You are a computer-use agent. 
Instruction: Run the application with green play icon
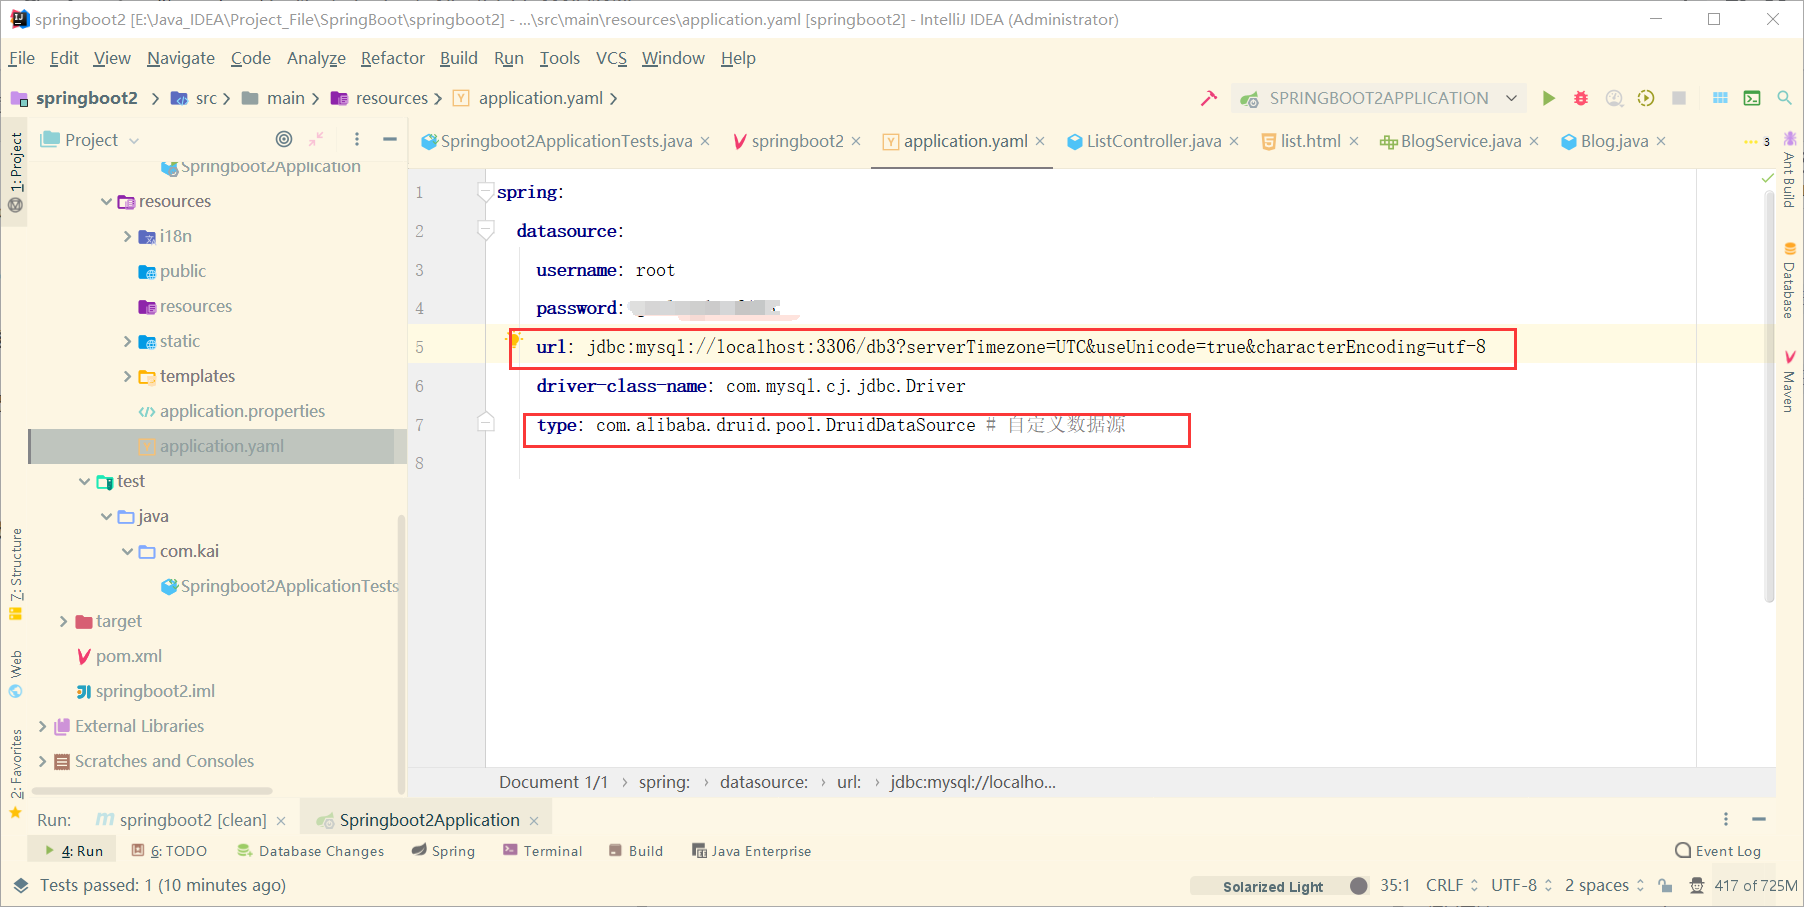coord(1548,98)
